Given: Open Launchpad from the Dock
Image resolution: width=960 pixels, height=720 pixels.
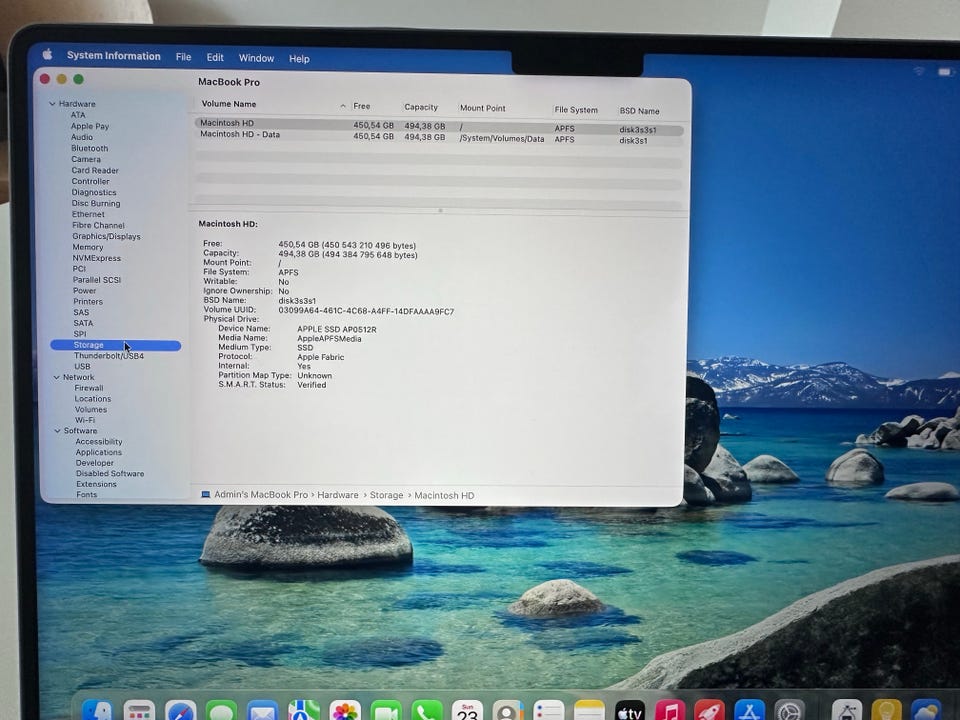Looking at the screenshot, I should pos(139,711).
